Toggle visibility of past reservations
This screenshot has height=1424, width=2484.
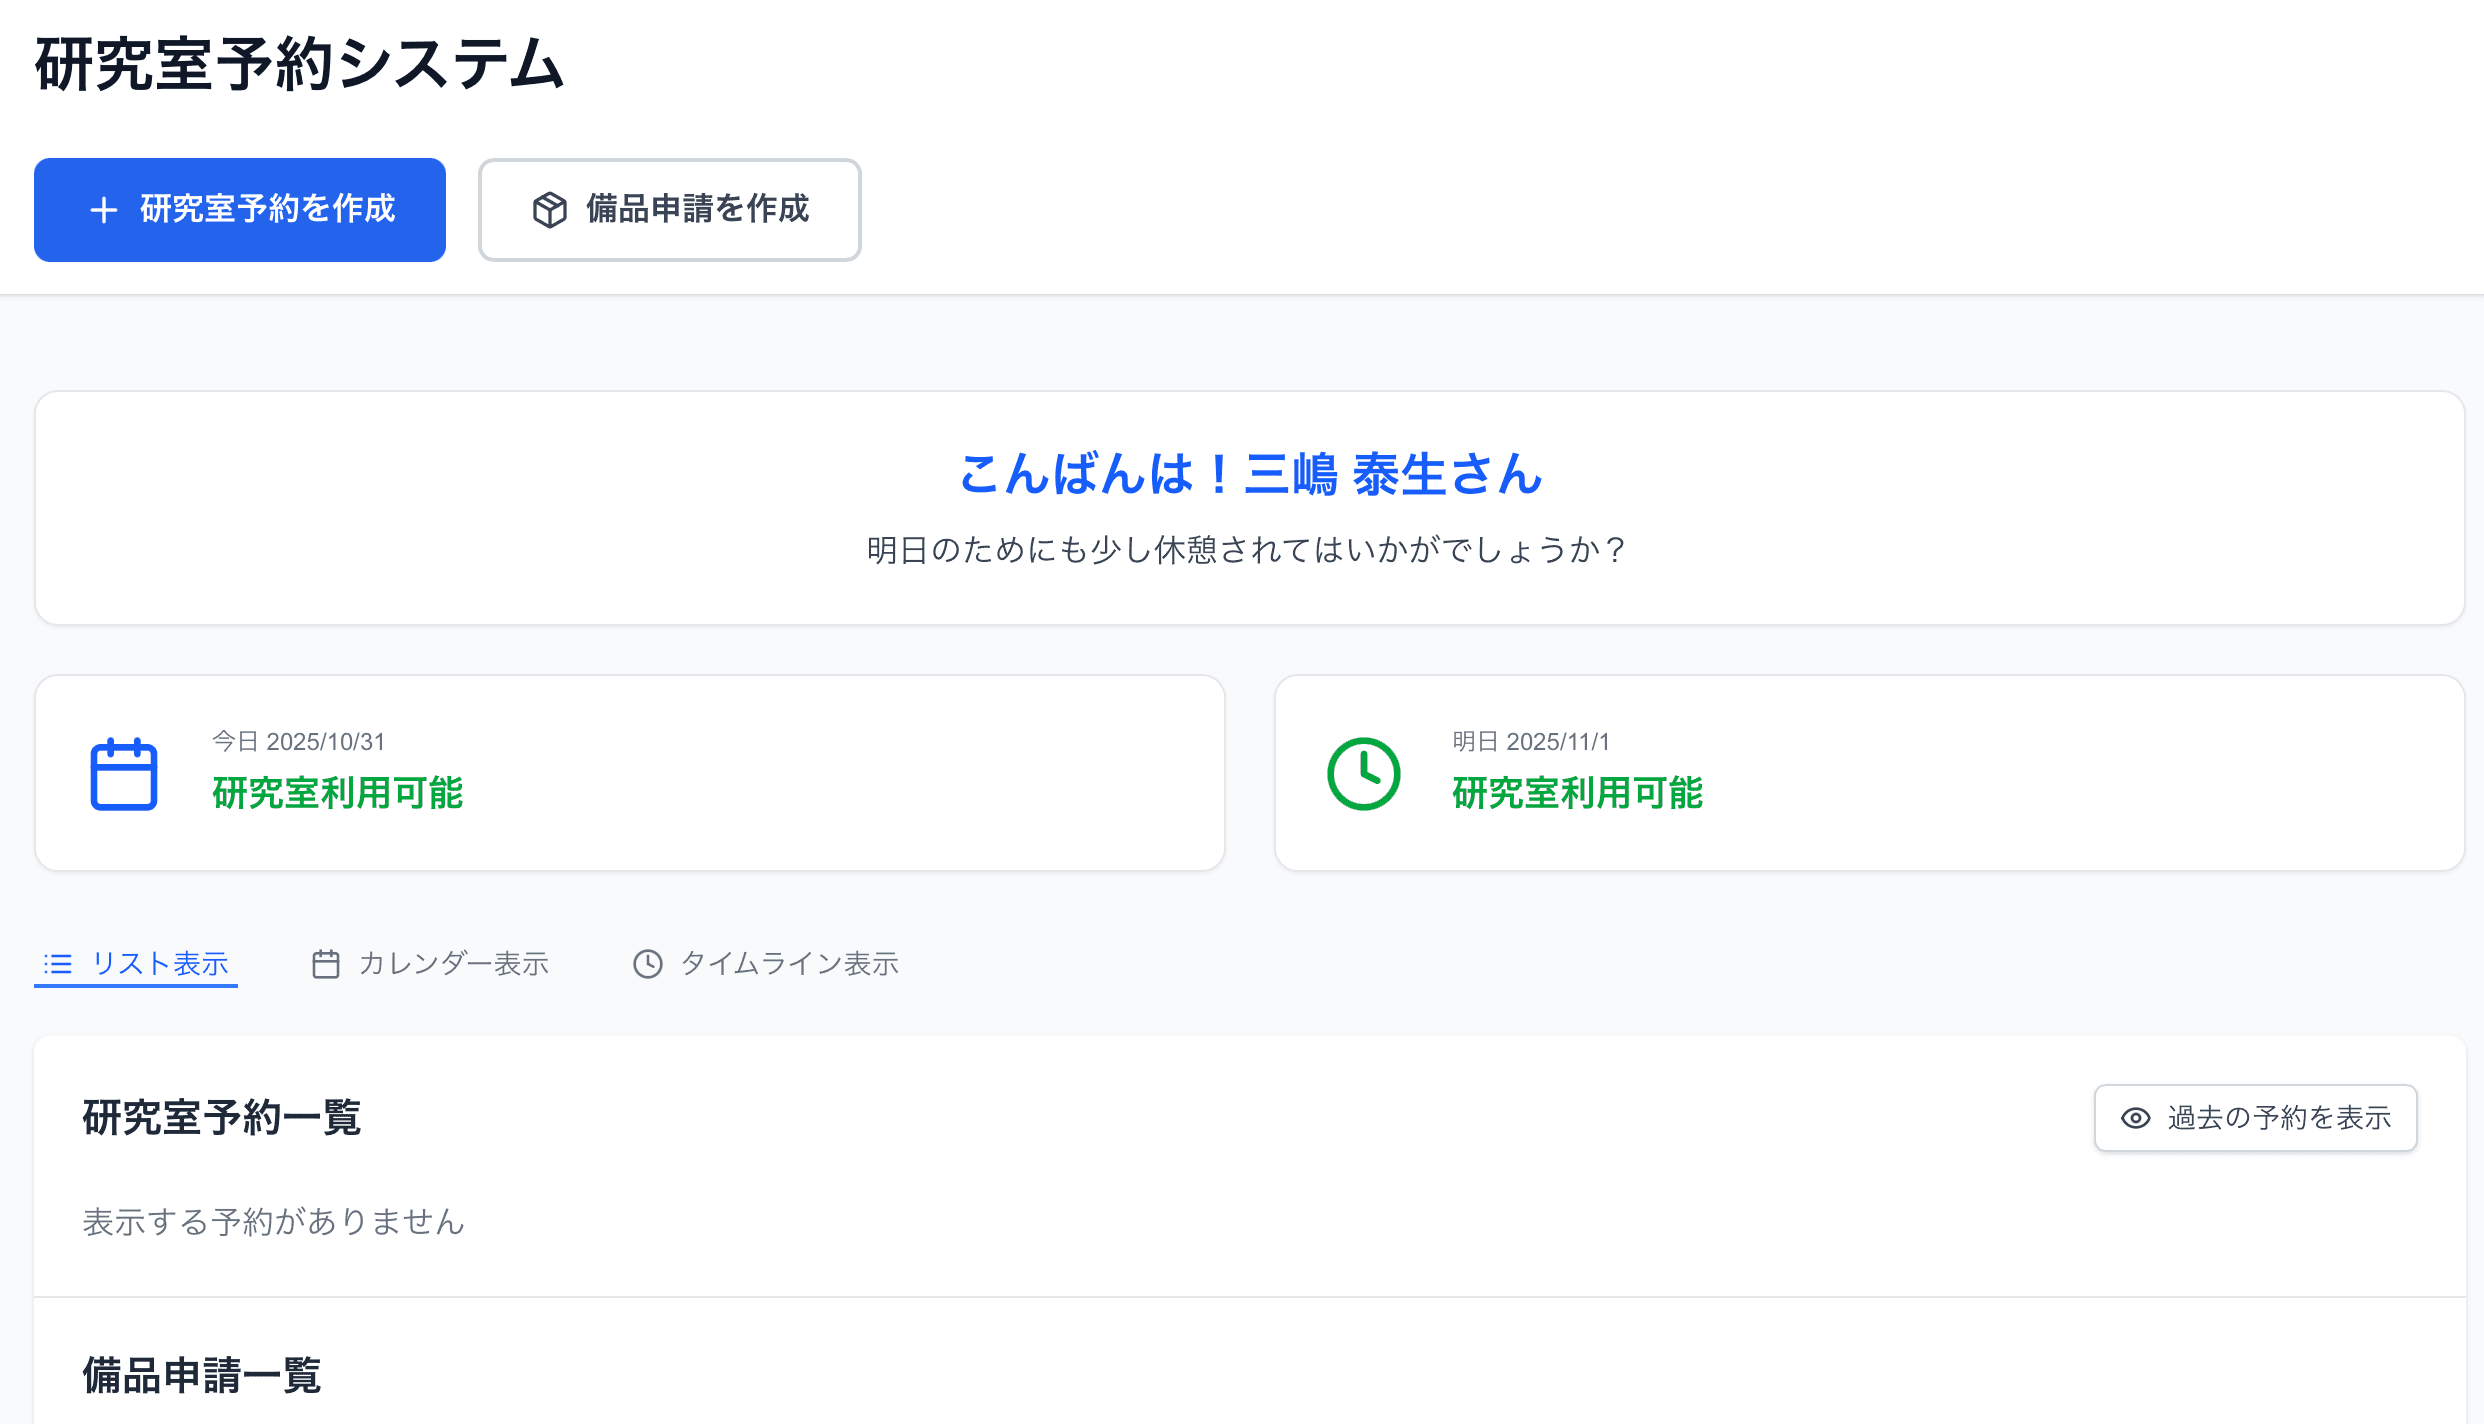click(x=2255, y=1118)
